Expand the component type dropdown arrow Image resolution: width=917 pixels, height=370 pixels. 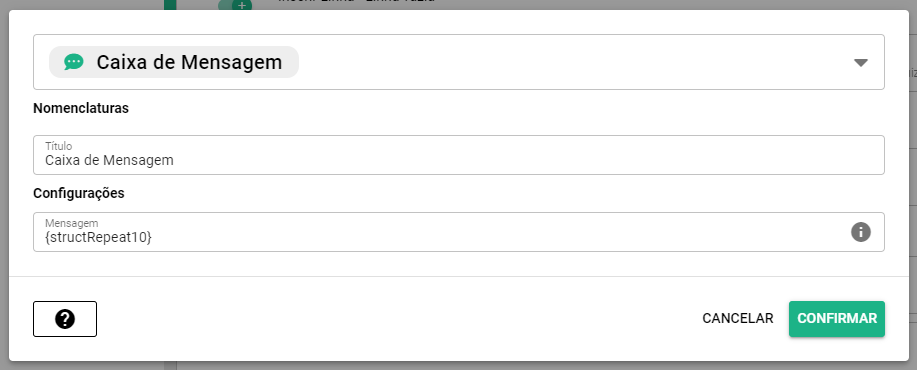click(x=860, y=63)
